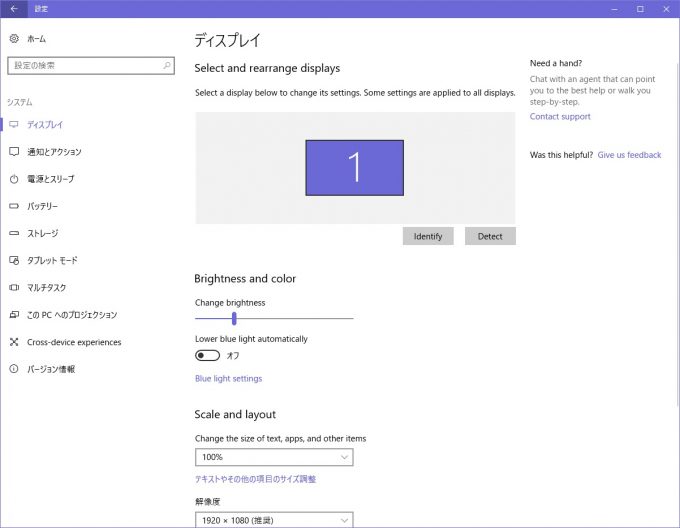Click the バッテリー battery icon
680x528 pixels.
coord(14,206)
